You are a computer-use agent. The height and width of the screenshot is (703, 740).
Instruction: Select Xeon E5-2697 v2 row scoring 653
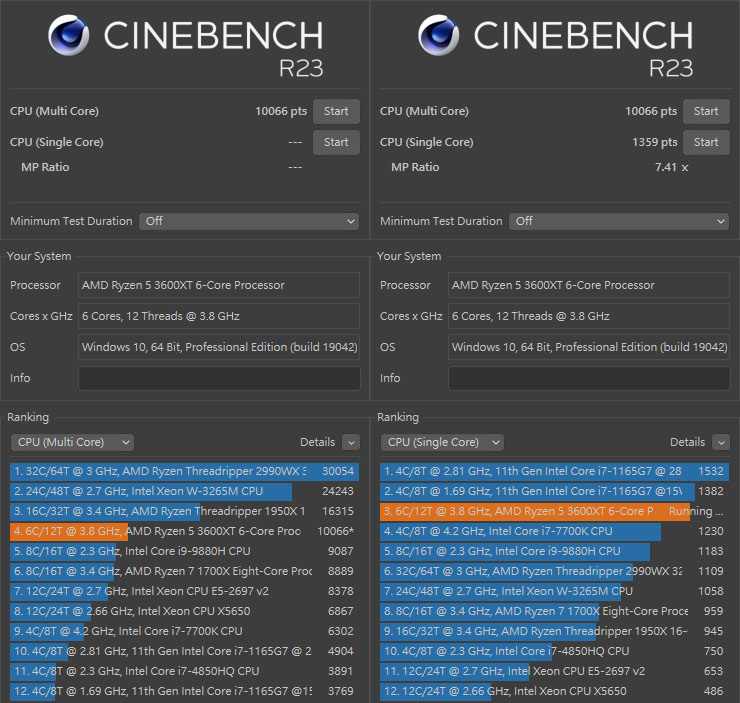click(x=554, y=671)
